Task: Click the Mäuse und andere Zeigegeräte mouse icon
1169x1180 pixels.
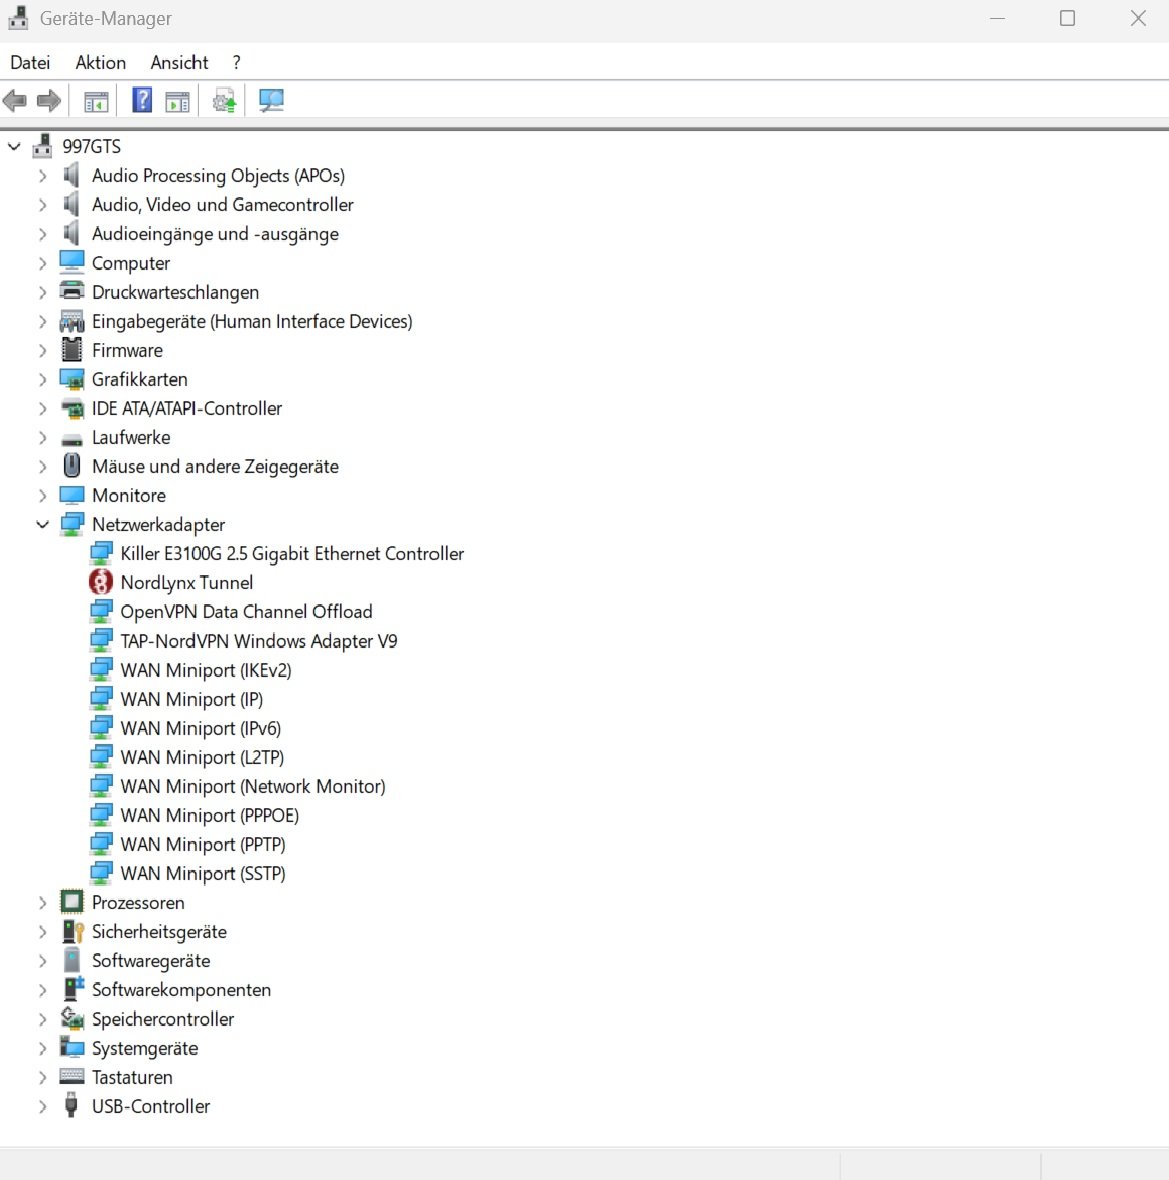Action: point(72,466)
